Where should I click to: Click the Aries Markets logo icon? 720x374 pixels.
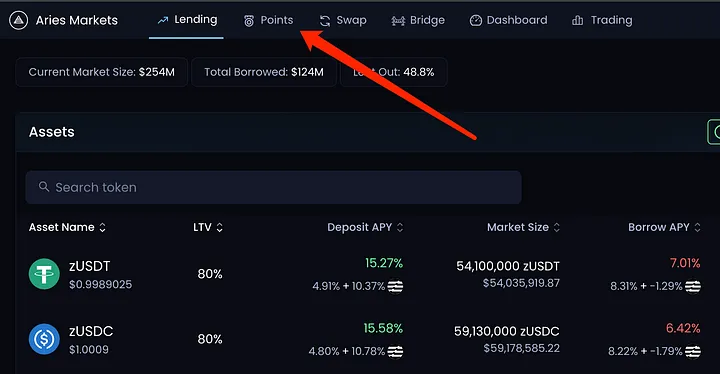[x=18, y=20]
